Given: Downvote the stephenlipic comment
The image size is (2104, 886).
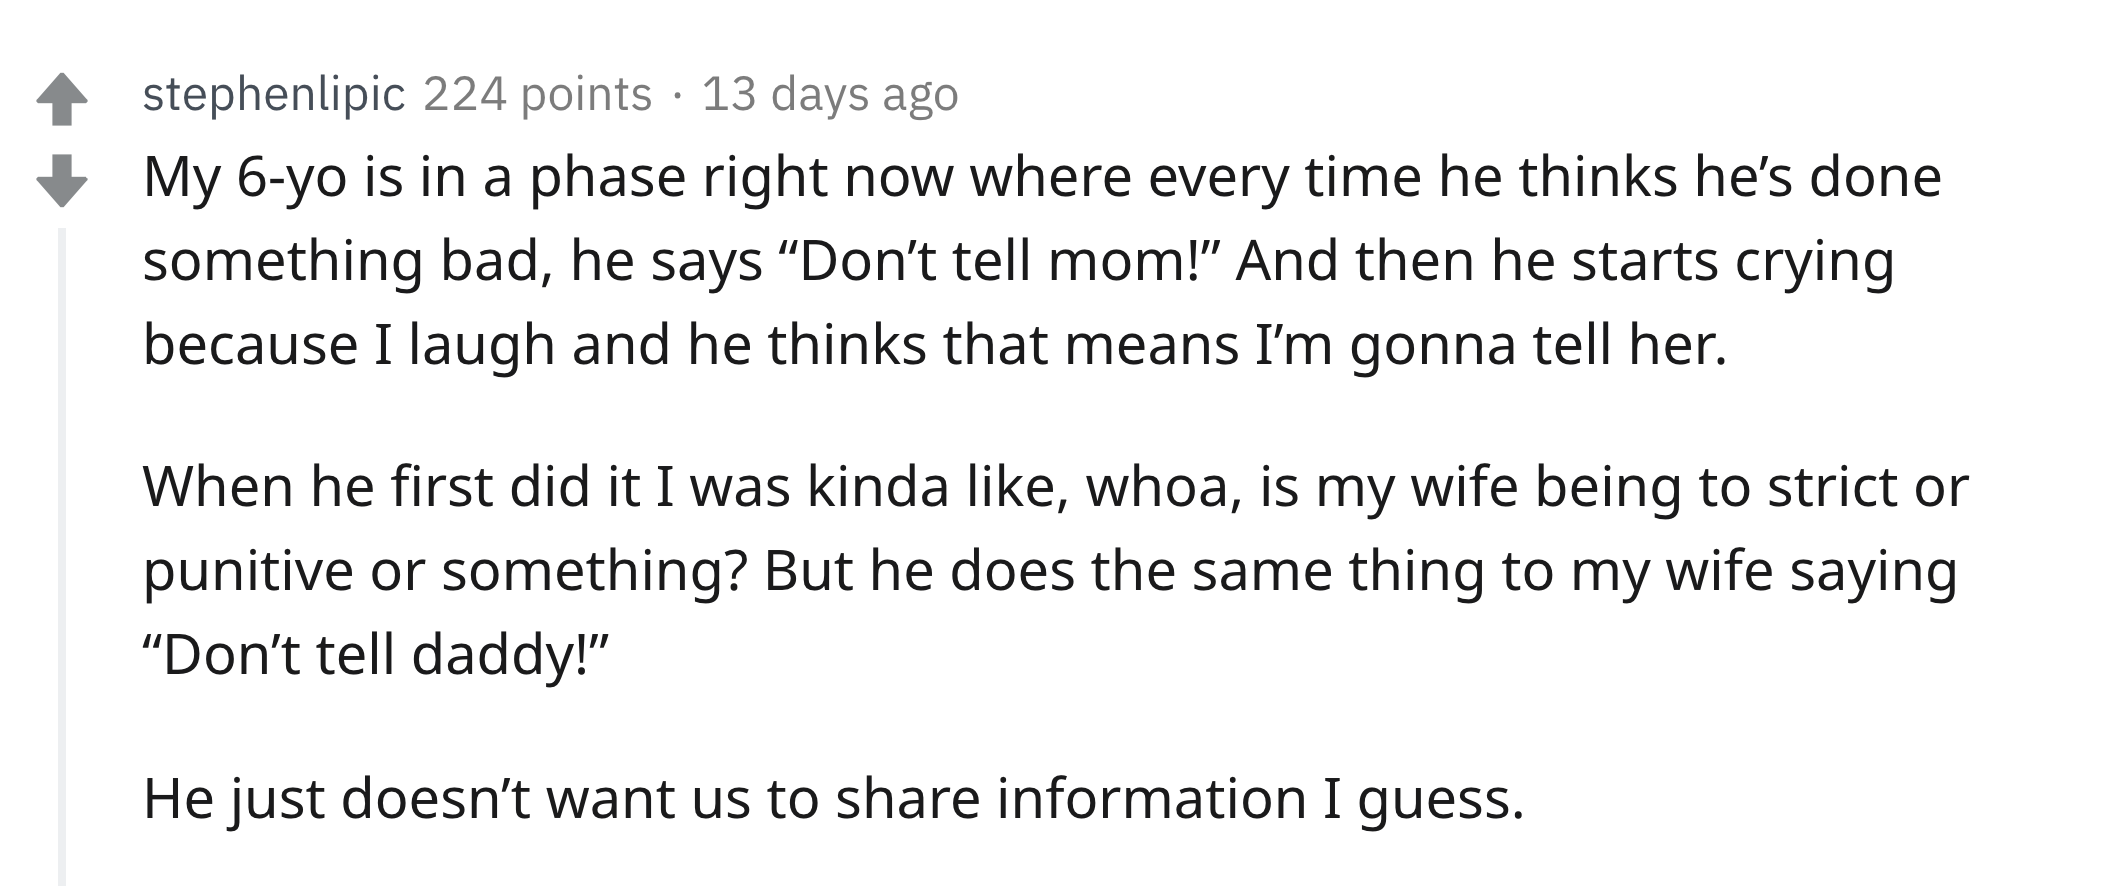Looking at the screenshot, I should (62, 180).
